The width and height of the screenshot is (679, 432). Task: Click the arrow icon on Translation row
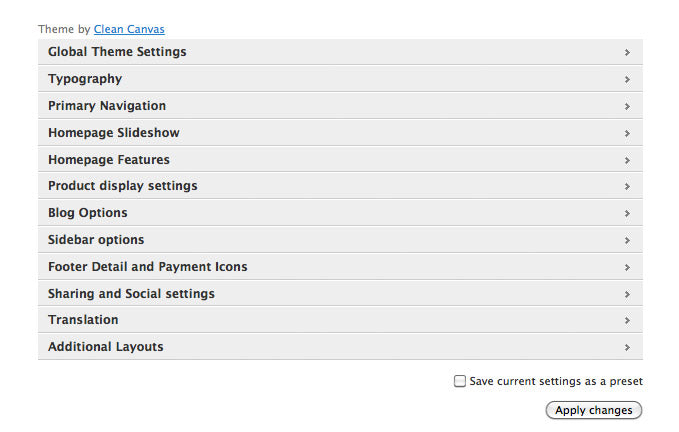627,320
